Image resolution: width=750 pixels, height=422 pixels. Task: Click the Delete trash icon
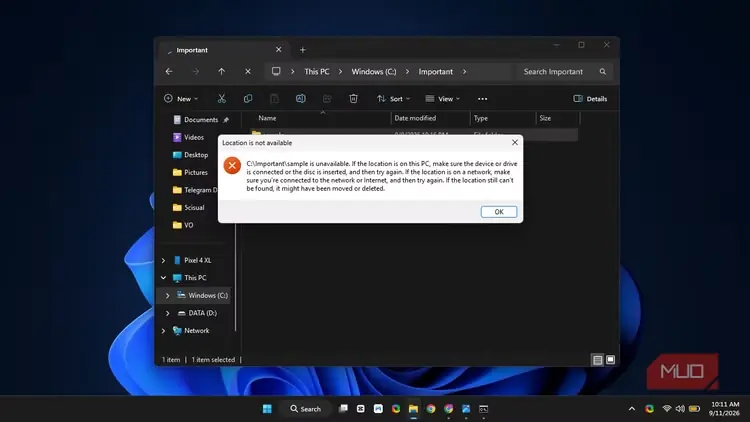pyautogui.click(x=353, y=99)
